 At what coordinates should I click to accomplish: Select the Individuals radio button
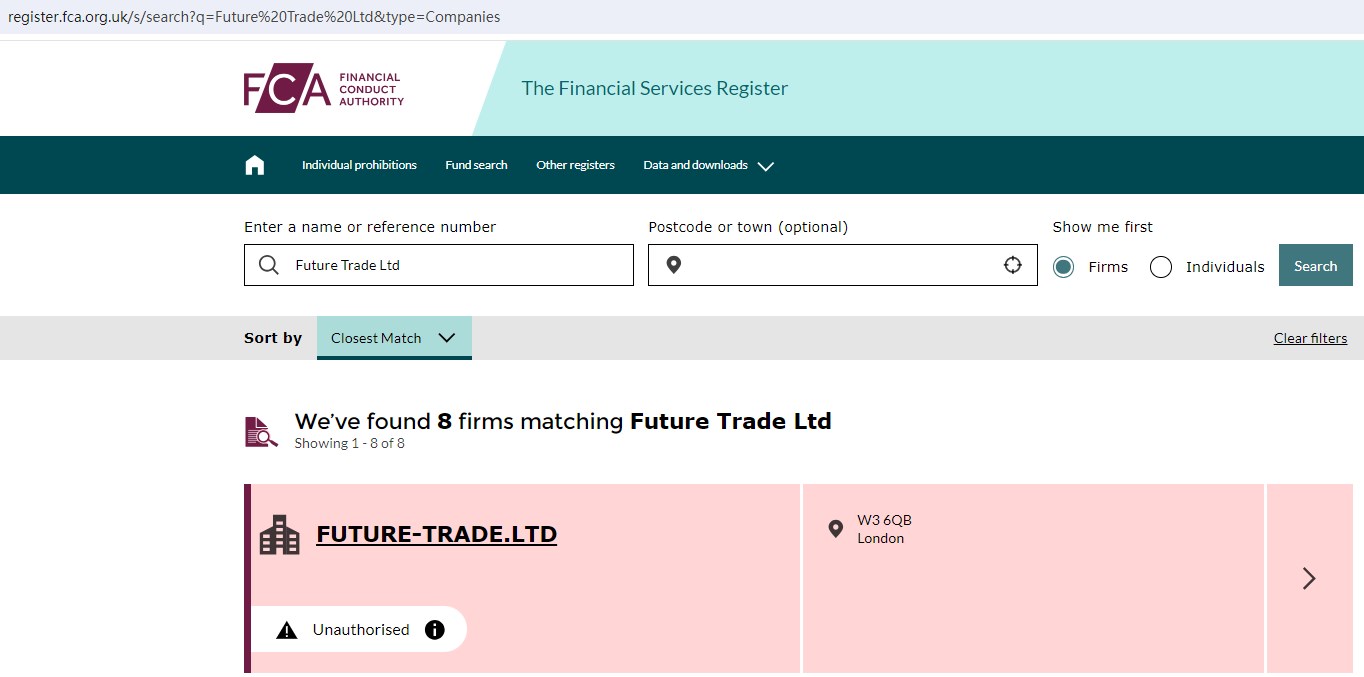1161,267
